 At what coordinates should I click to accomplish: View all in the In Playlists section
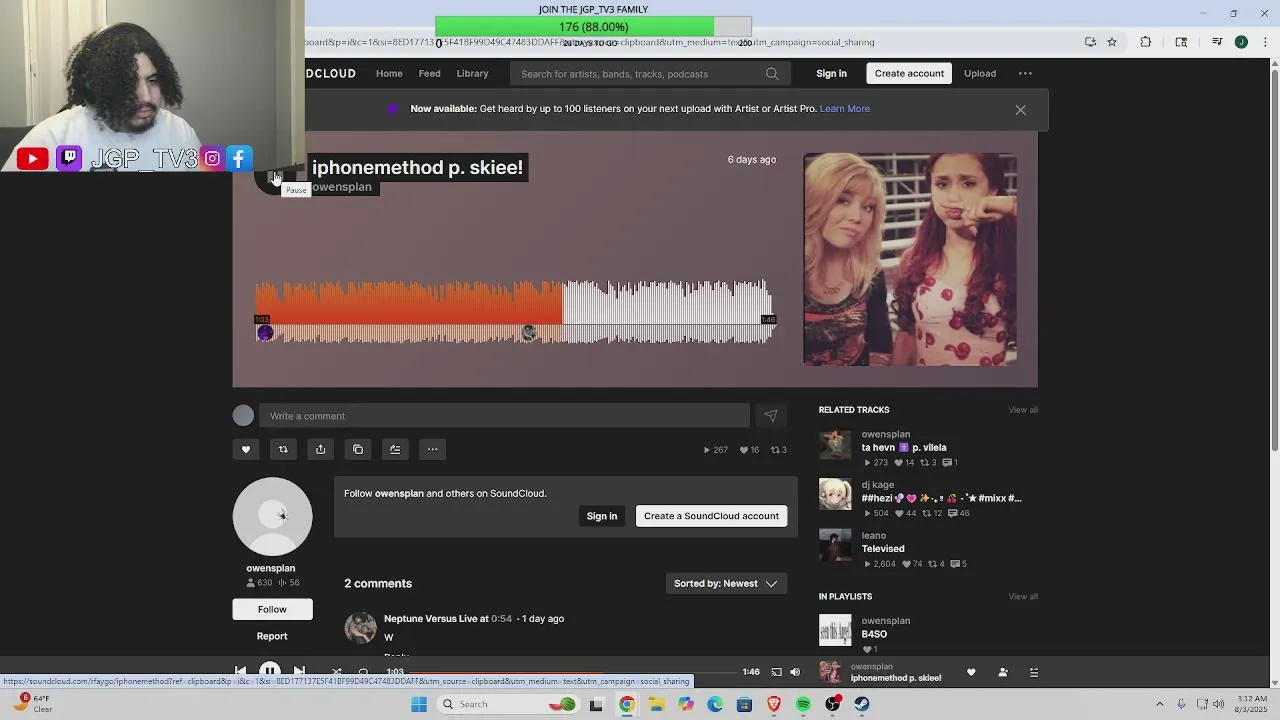coord(1023,597)
